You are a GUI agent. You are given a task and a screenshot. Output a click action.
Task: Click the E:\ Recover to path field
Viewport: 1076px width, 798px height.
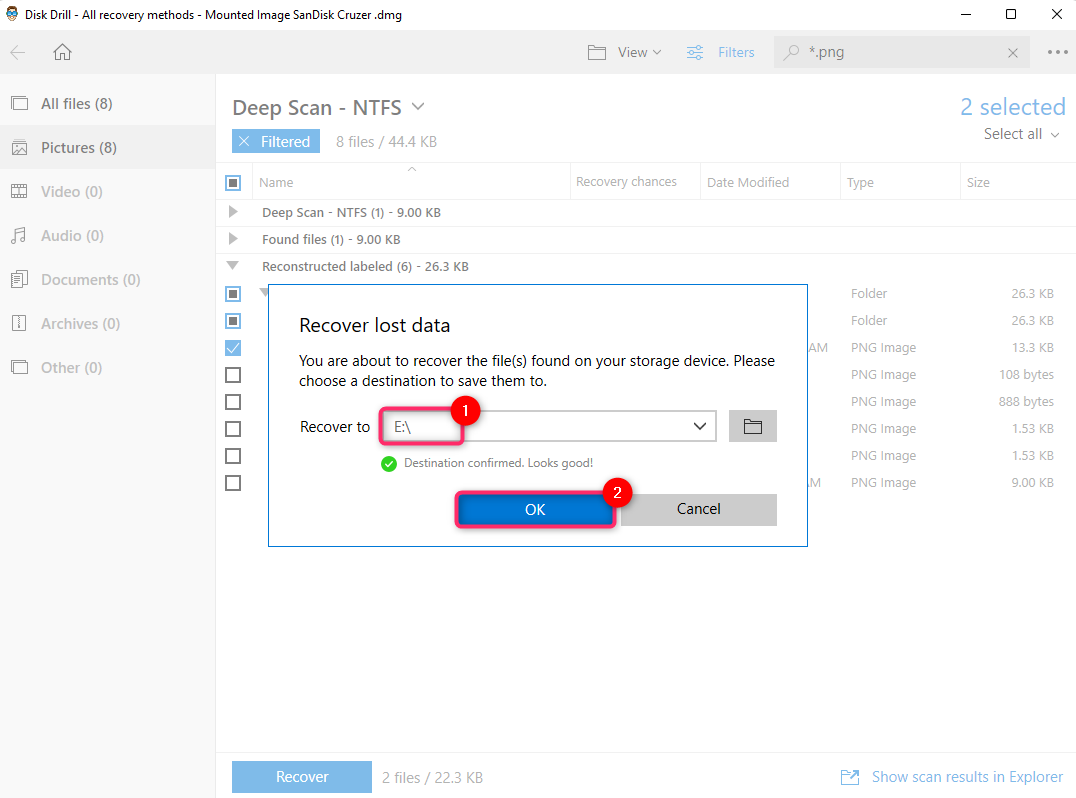click(549, 426)
